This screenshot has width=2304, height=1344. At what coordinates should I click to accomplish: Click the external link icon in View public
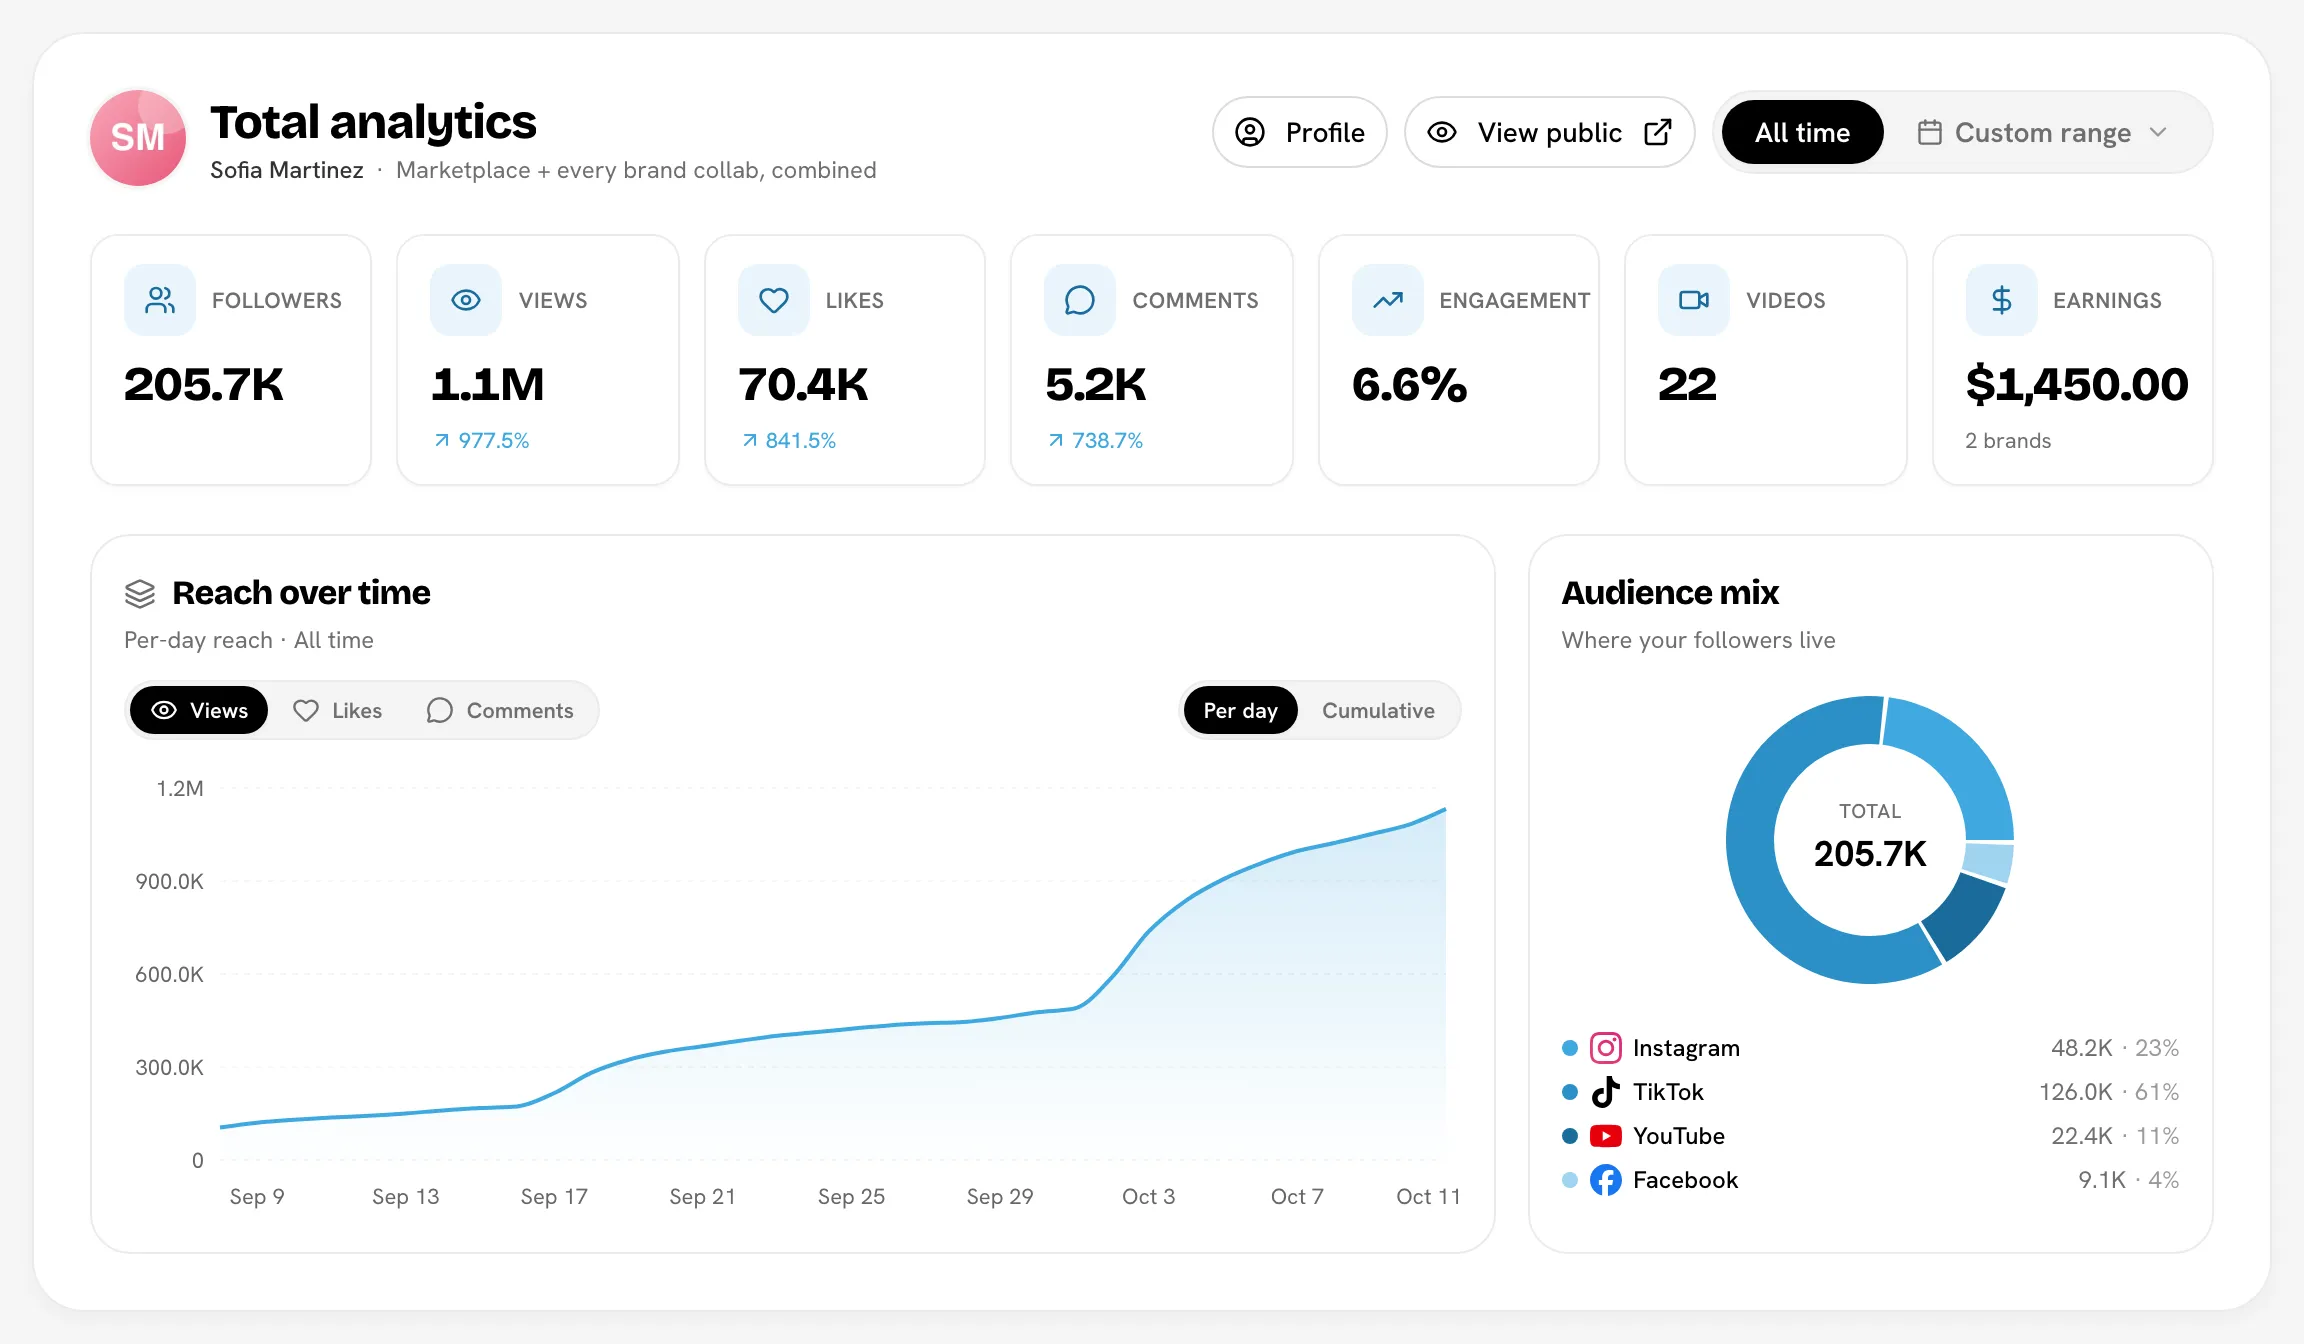coord(1658,132)
